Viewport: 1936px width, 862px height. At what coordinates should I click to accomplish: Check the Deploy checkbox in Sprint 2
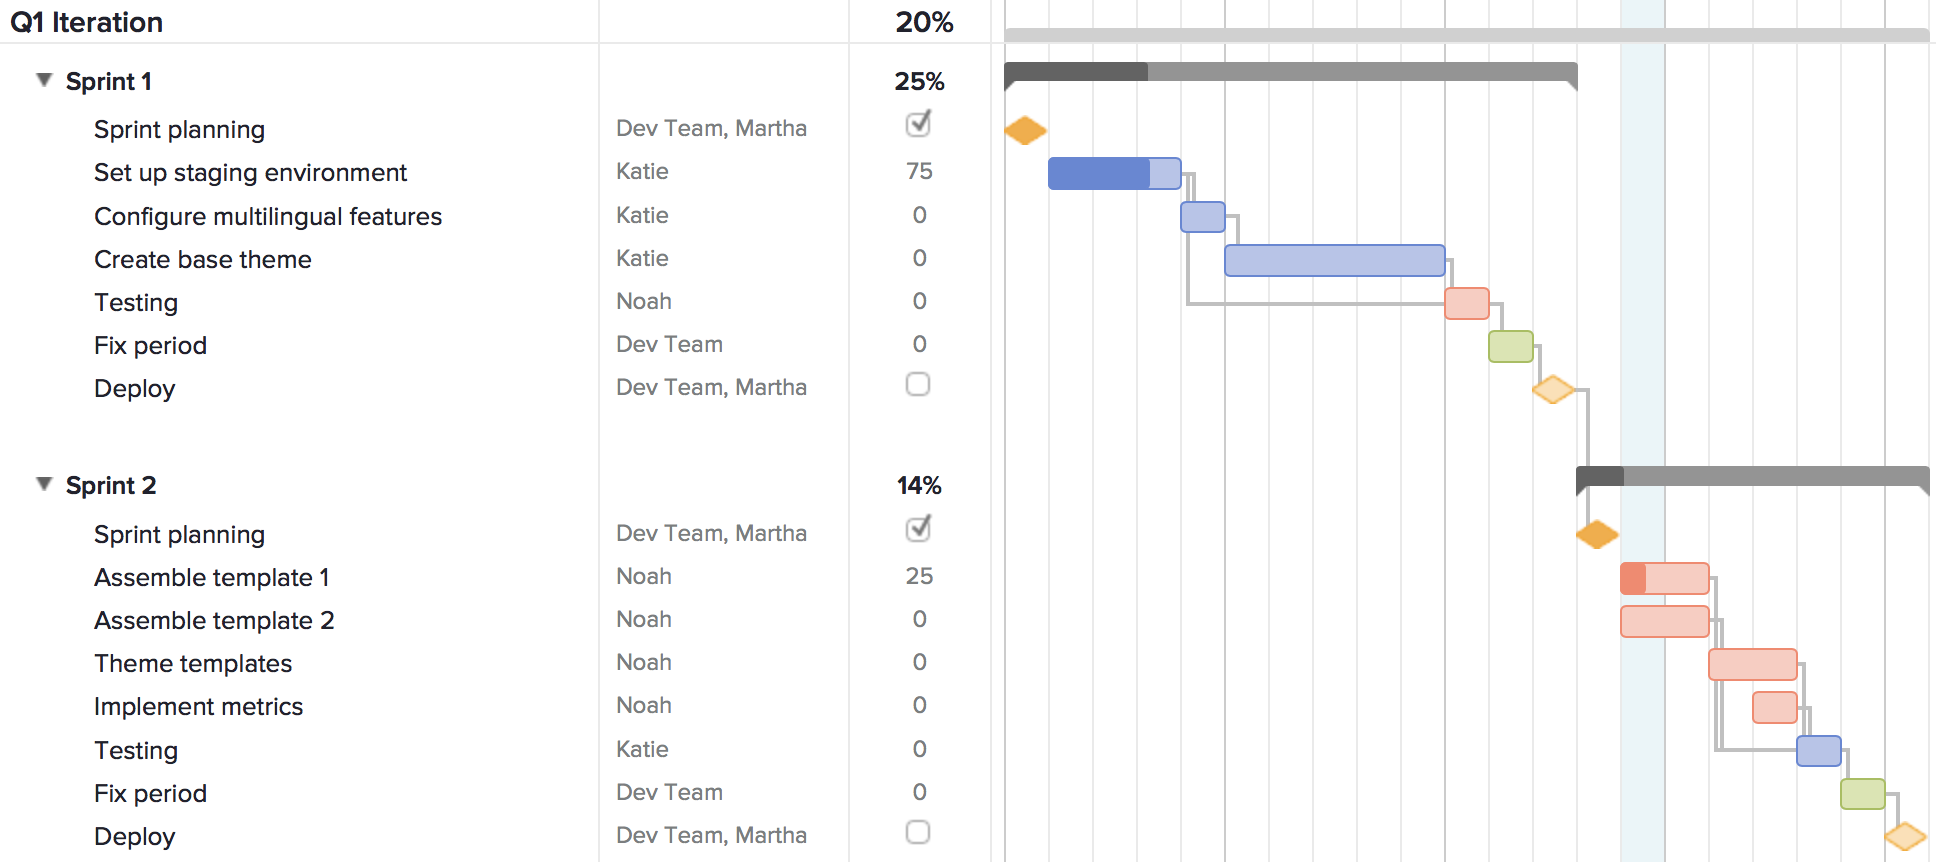[x=918, y=832]
